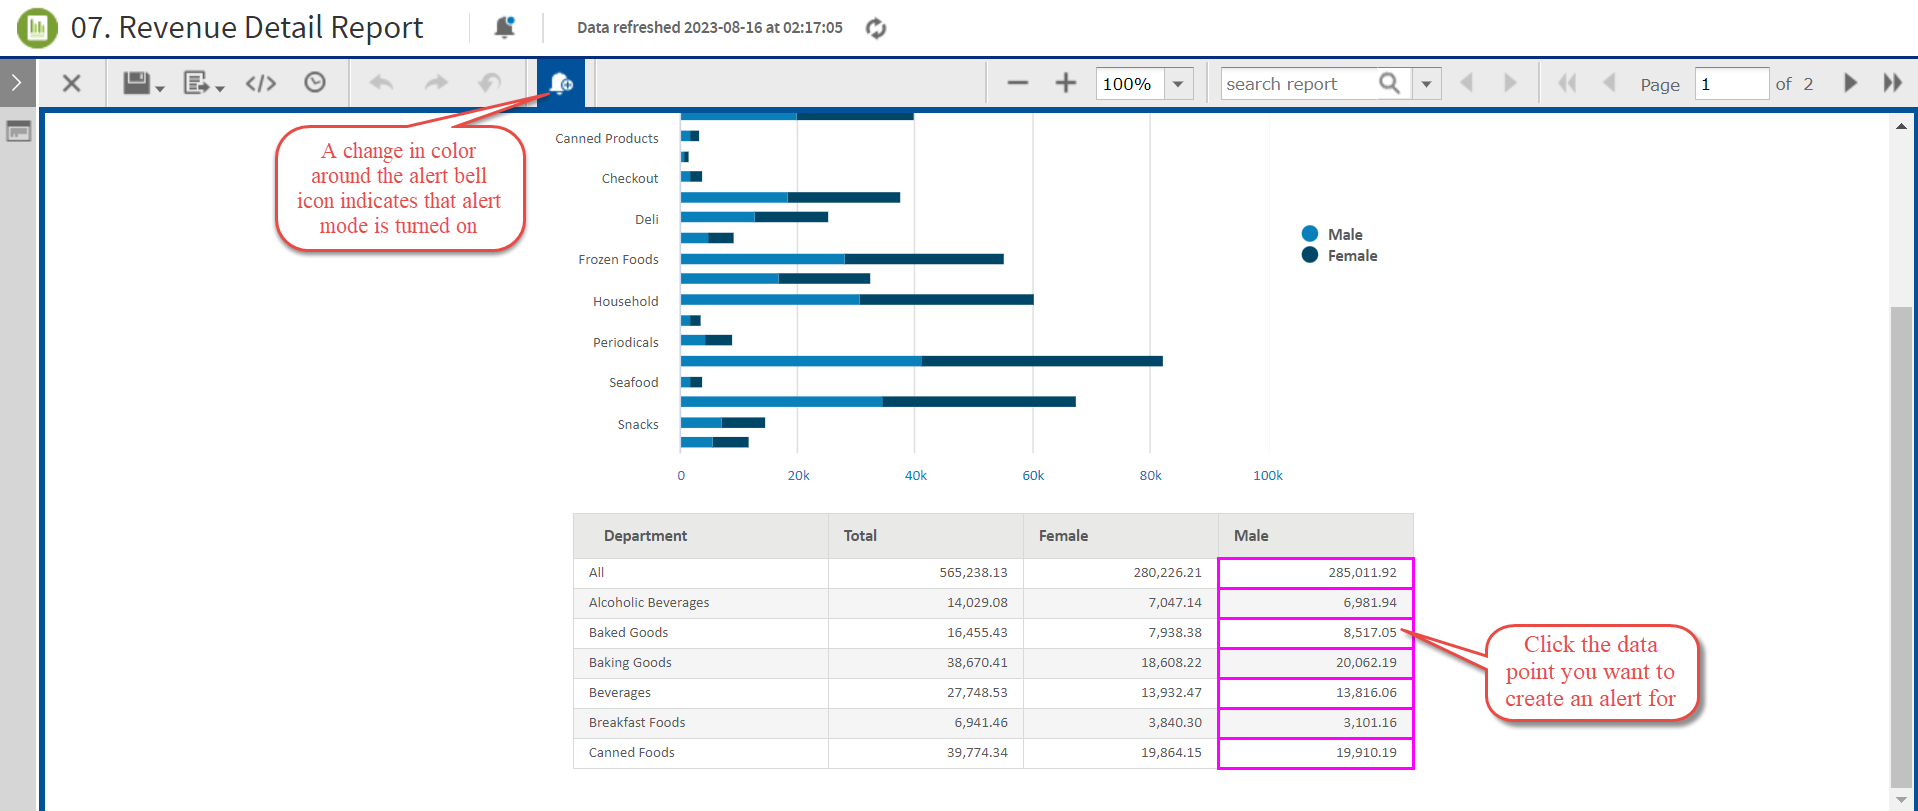
Task: Select male value 20,062.19 for Baking Goods
Action: [1316, 663]
